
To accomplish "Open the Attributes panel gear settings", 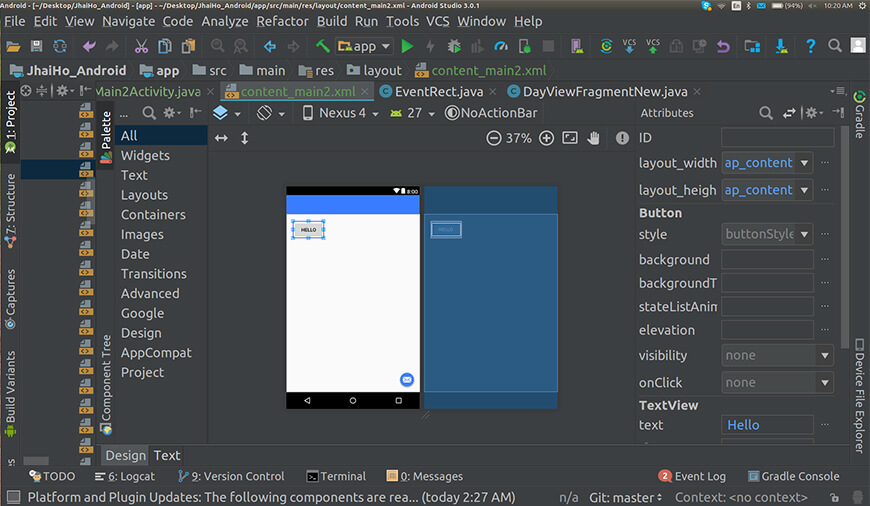I will click(x=813, y=113).
